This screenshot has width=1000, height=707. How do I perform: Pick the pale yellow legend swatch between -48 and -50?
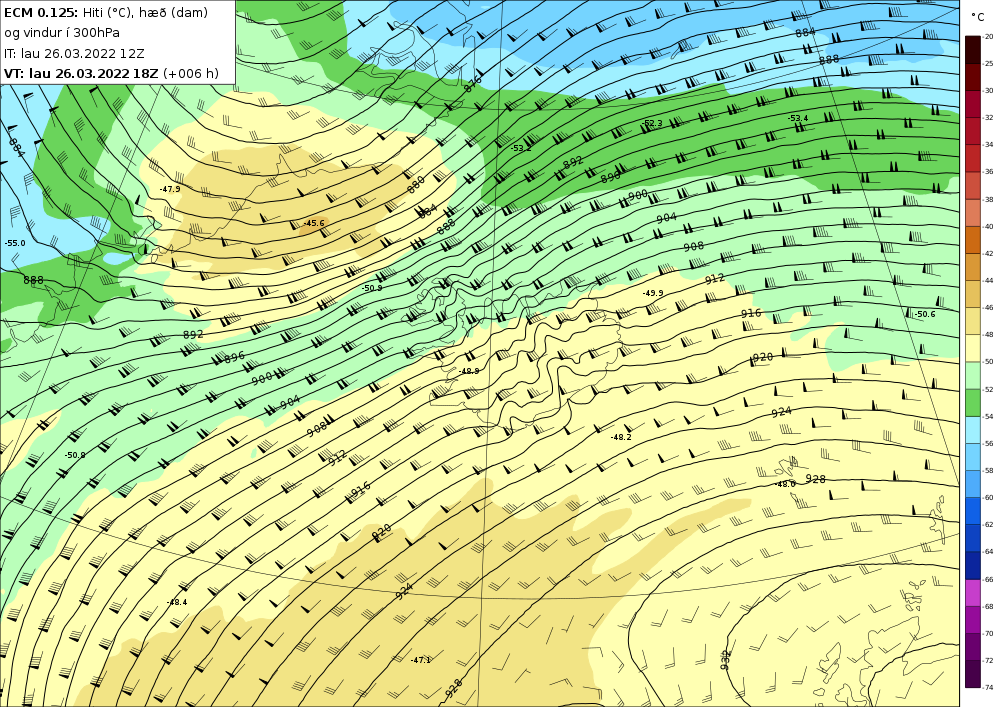tap(973, 348)
